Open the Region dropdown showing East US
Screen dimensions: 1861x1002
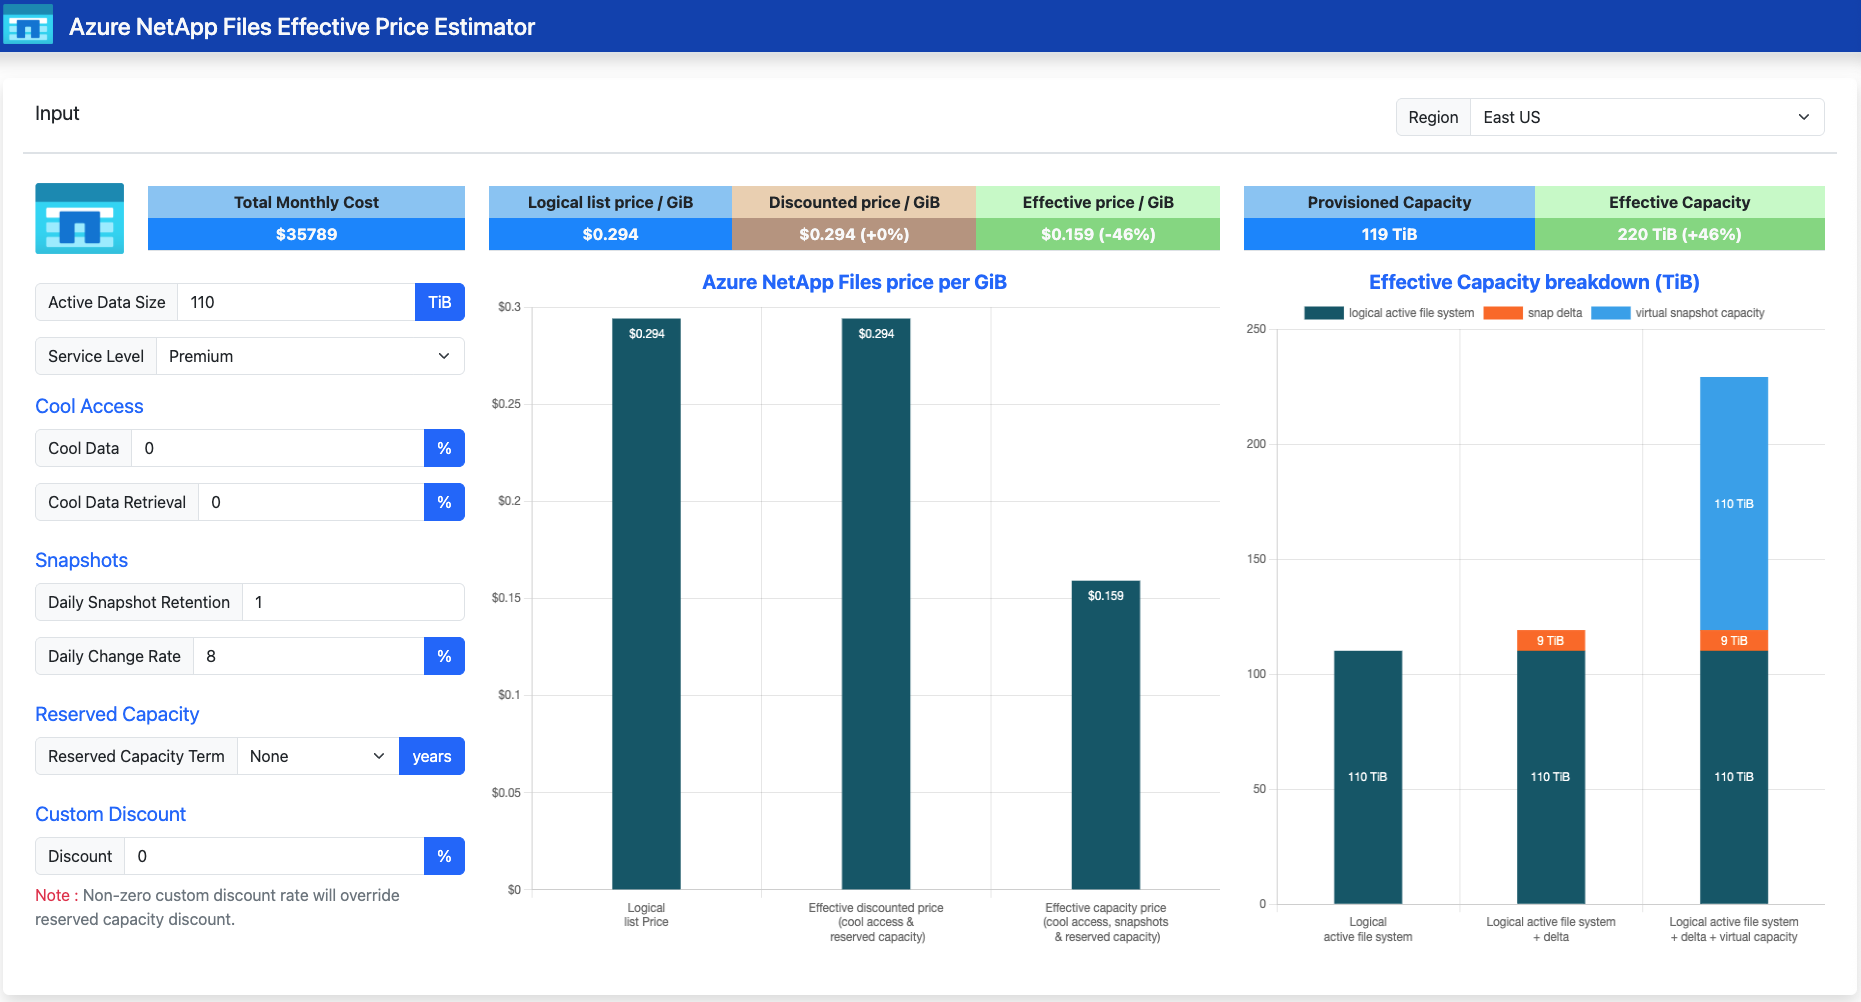click(1647, 117)
